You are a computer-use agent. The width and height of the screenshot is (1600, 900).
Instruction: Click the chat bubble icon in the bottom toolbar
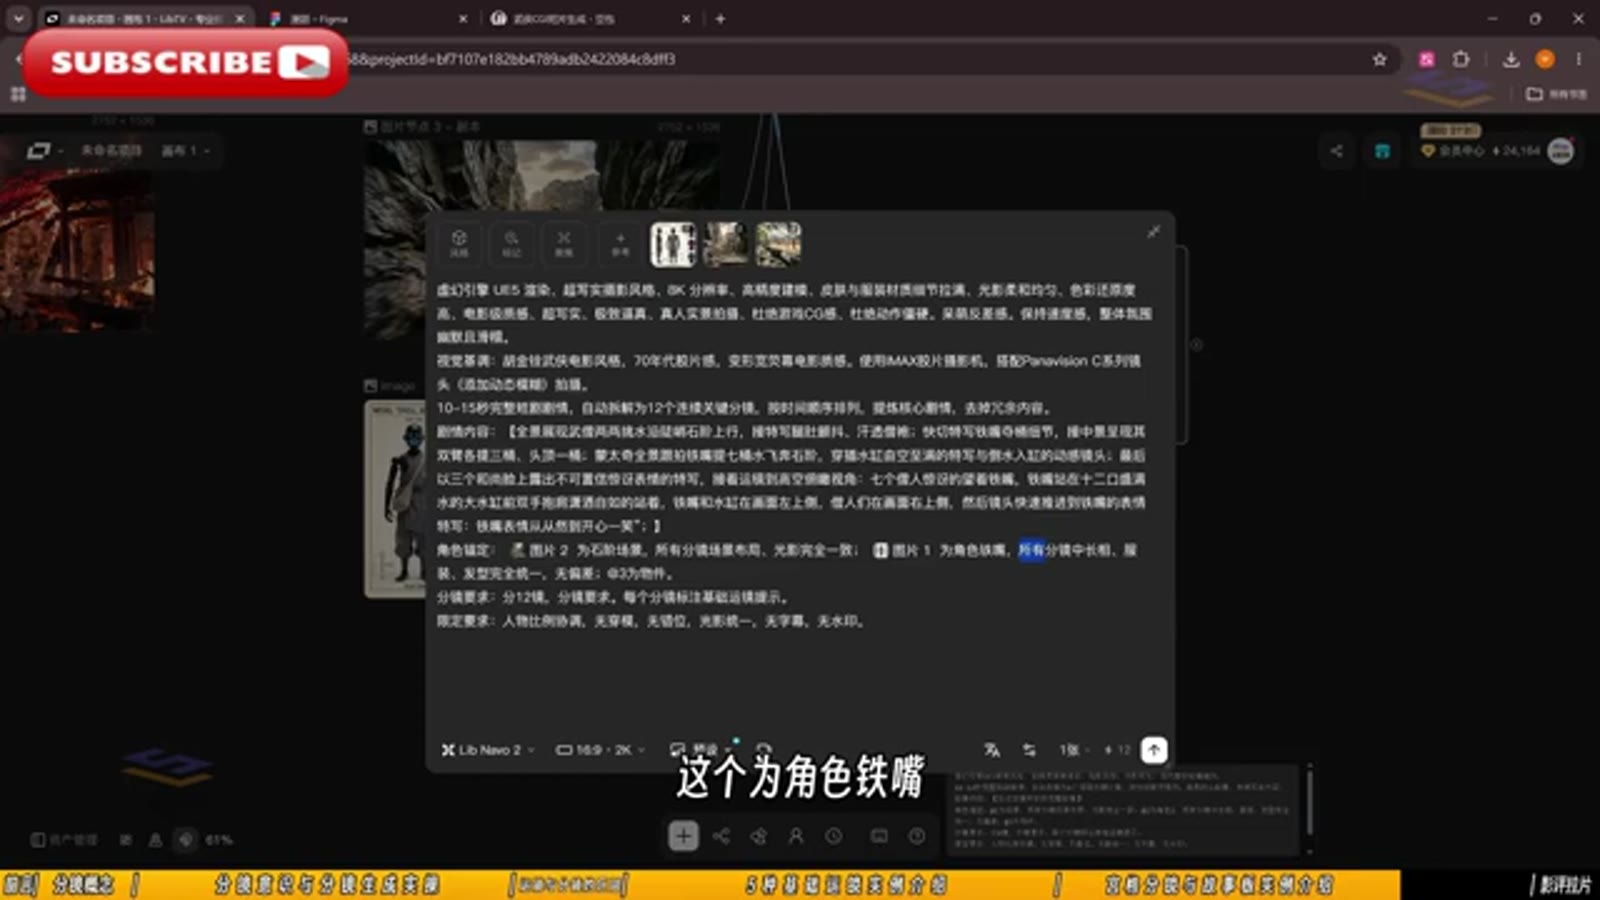pos(879,836)
